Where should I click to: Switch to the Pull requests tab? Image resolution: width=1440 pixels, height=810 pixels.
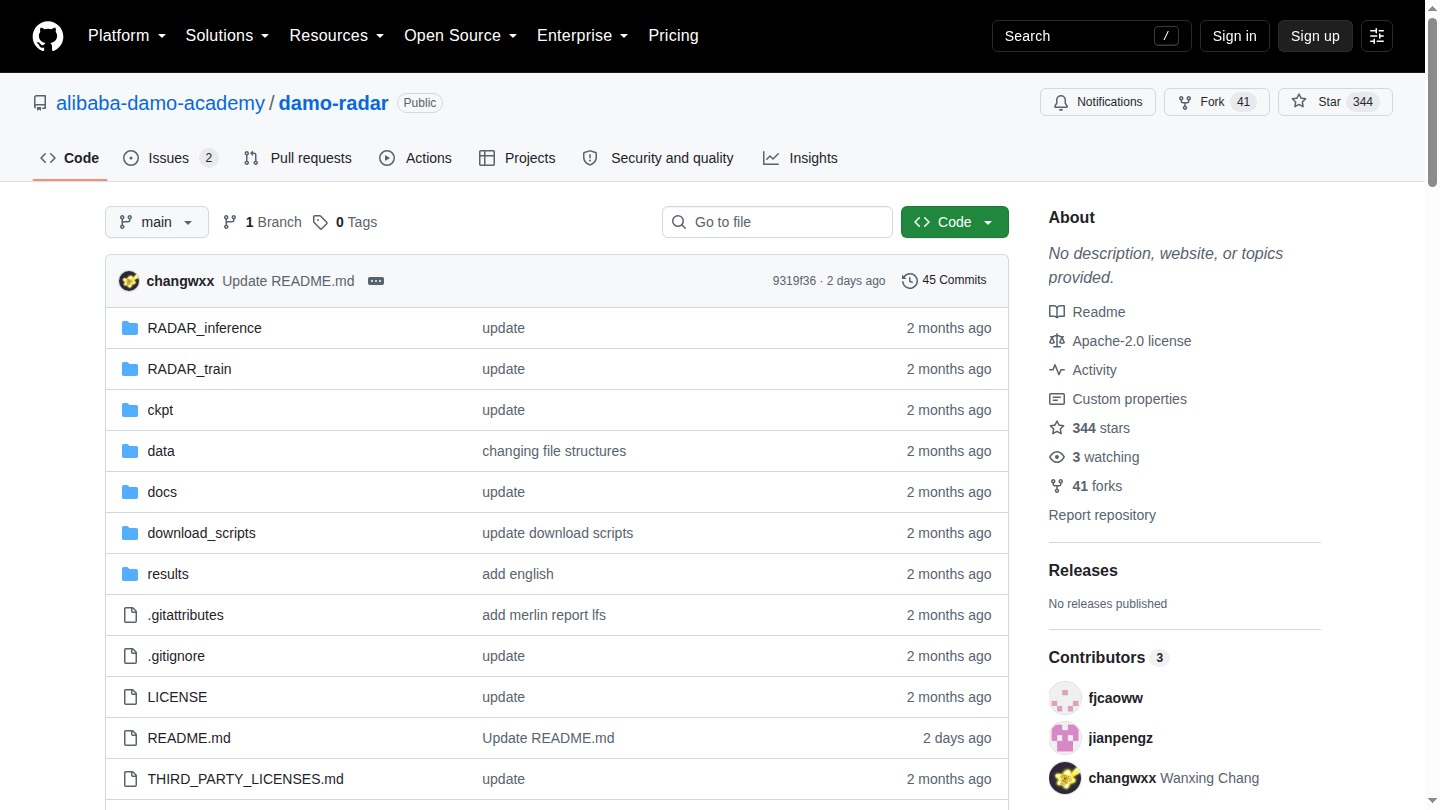[x=297, y=158]
